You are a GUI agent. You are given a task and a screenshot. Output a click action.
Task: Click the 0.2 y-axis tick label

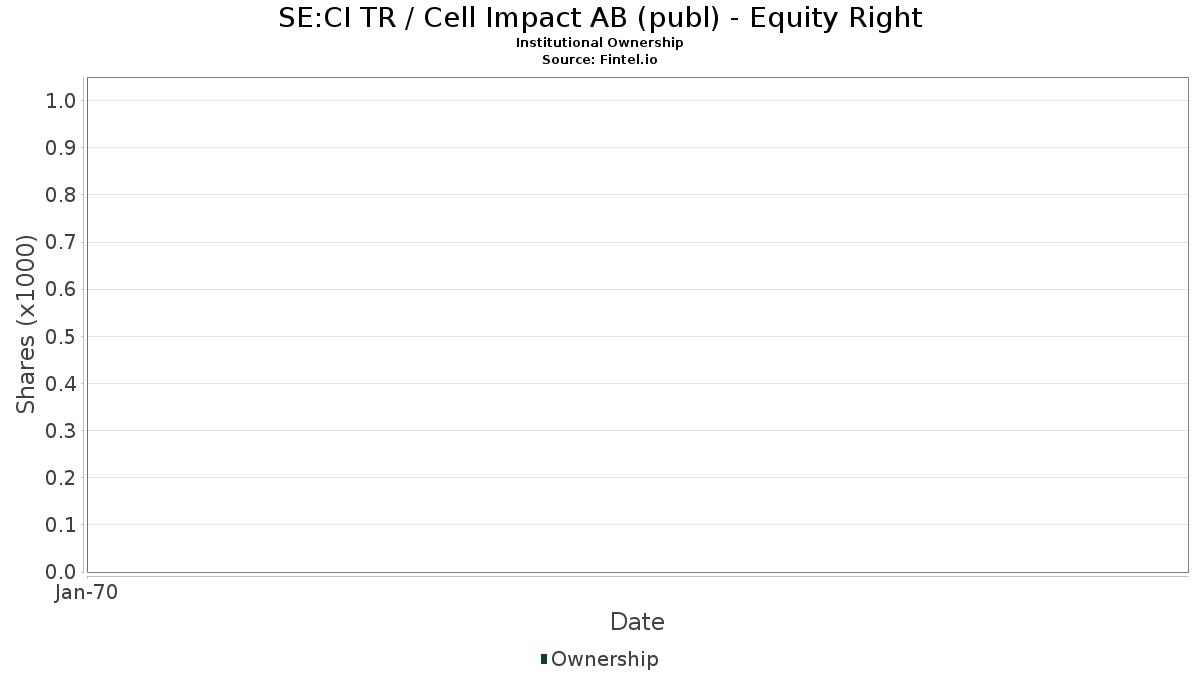(61, 477)
